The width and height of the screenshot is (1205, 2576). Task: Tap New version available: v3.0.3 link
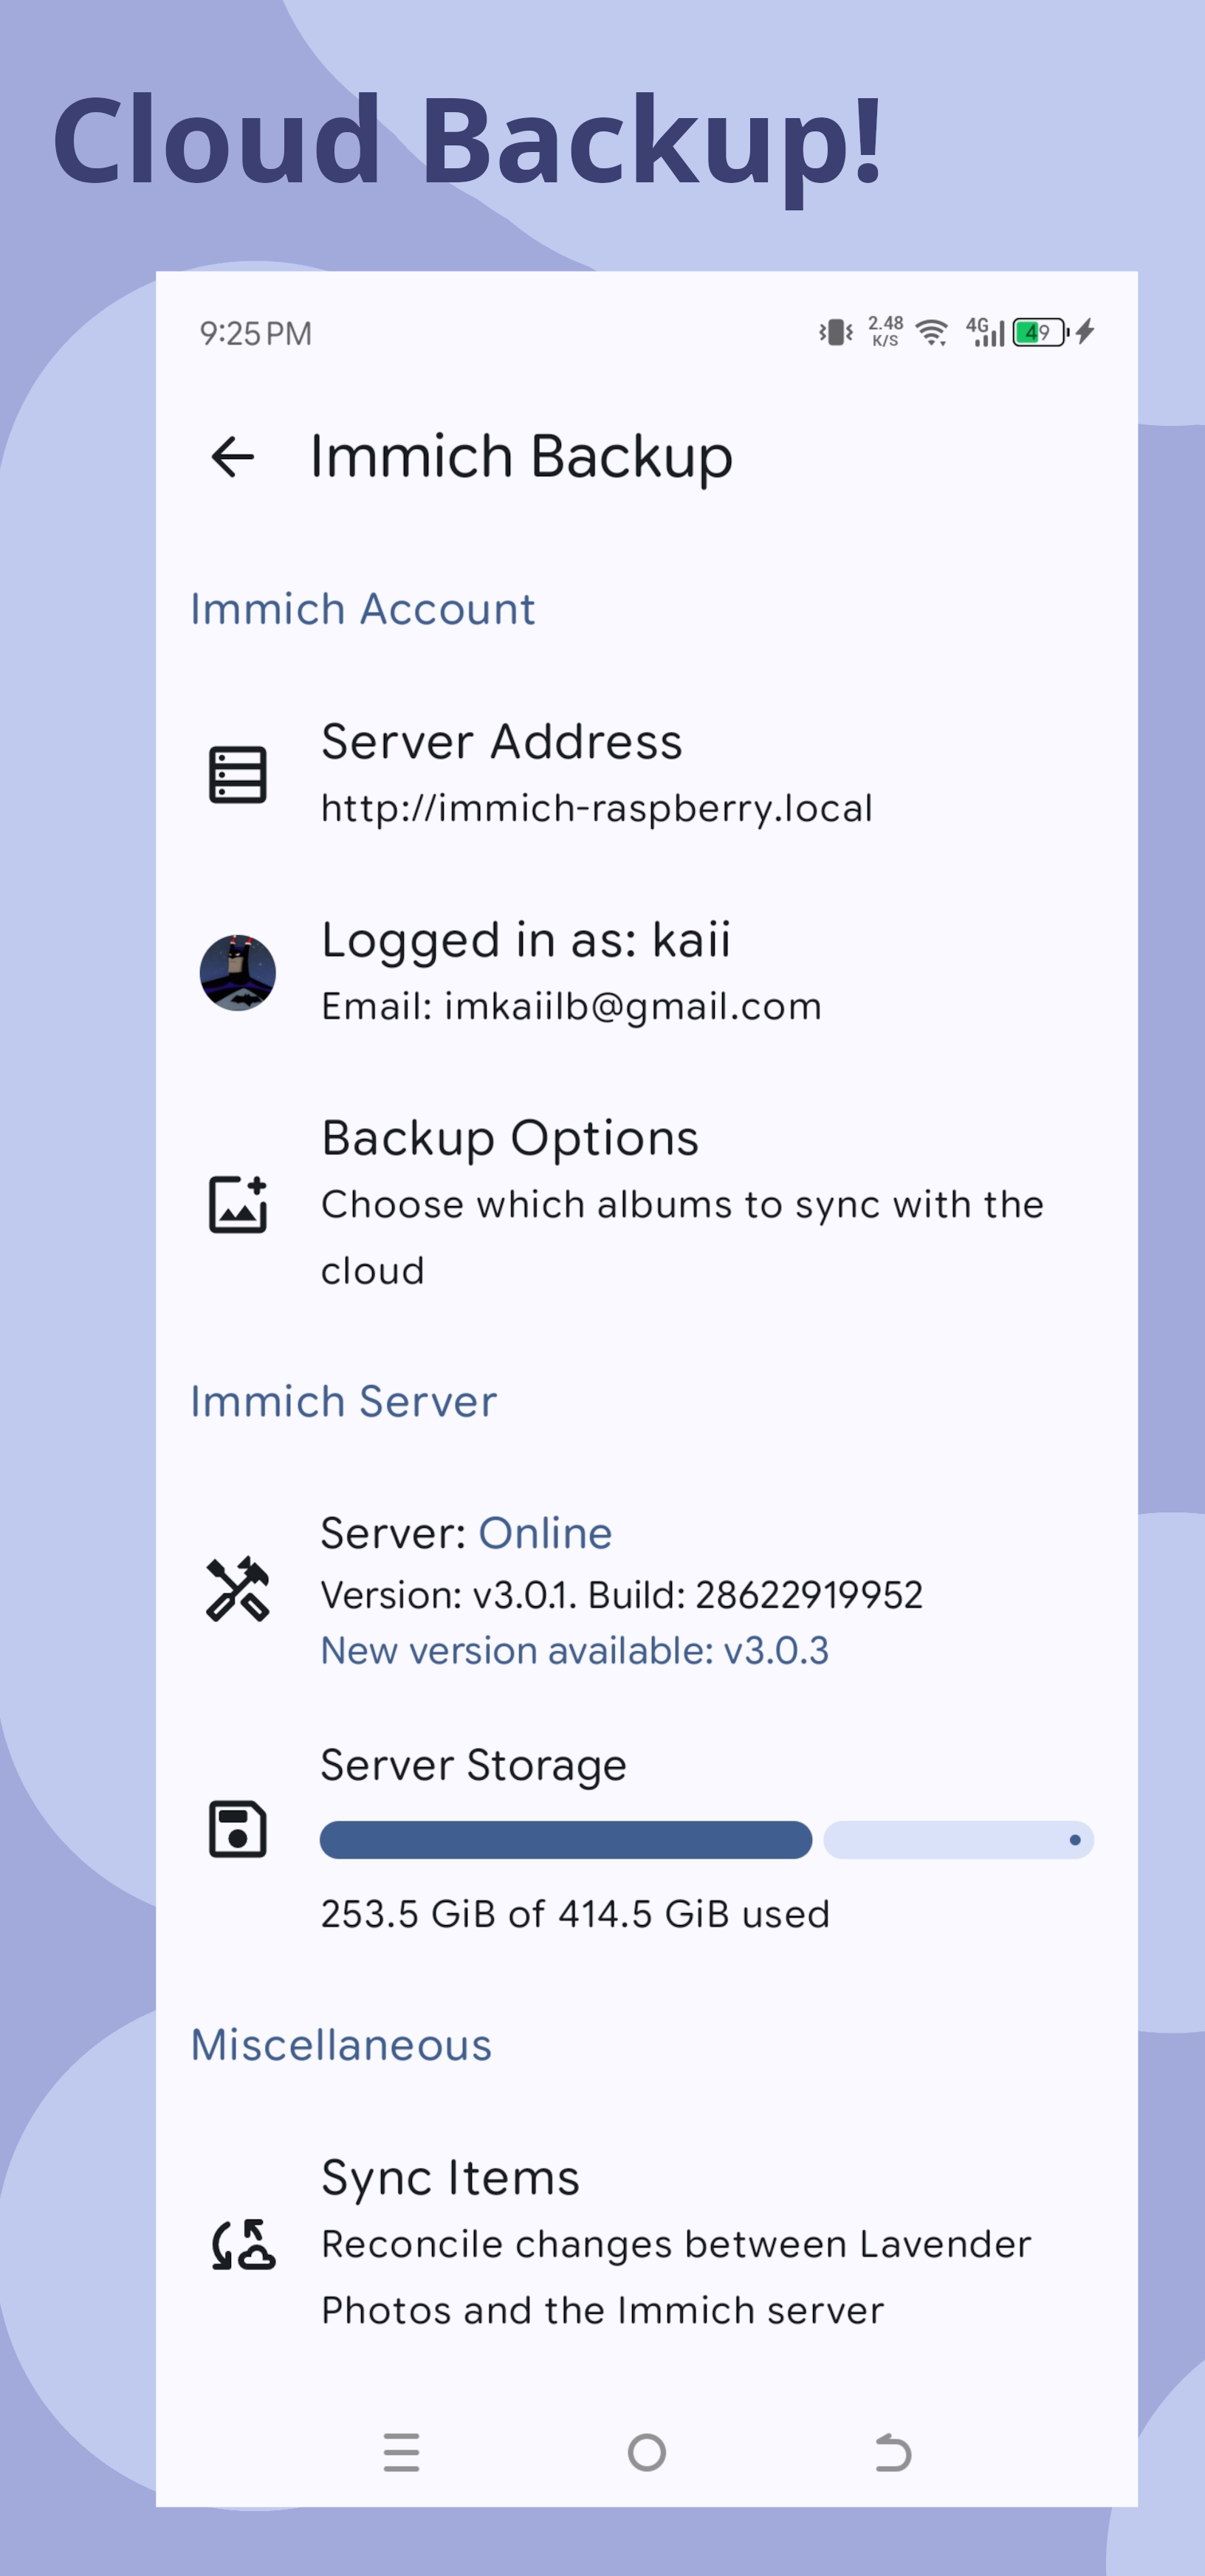click(574, 1650)
